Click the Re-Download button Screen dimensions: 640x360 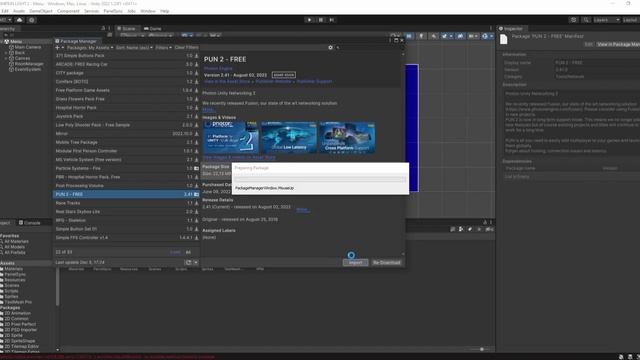(387, 262)
